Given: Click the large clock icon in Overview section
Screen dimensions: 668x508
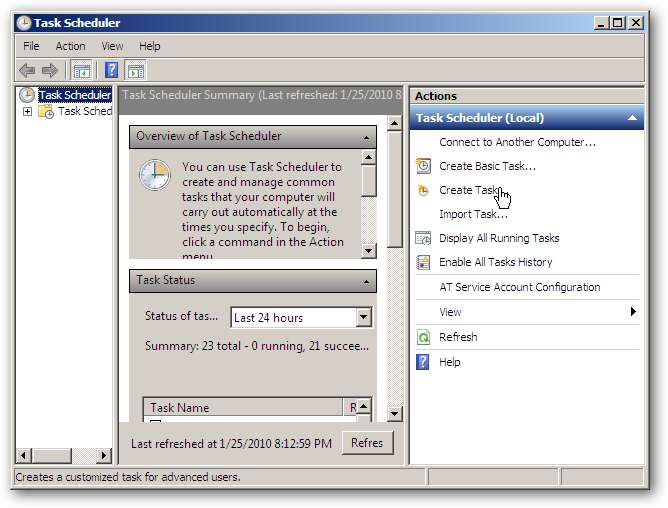Looking at the screenshot, I should click(155, 175).
